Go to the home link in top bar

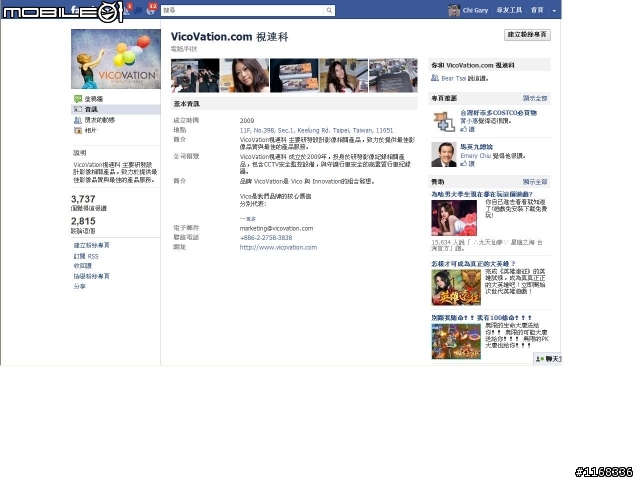coord(537,11)
